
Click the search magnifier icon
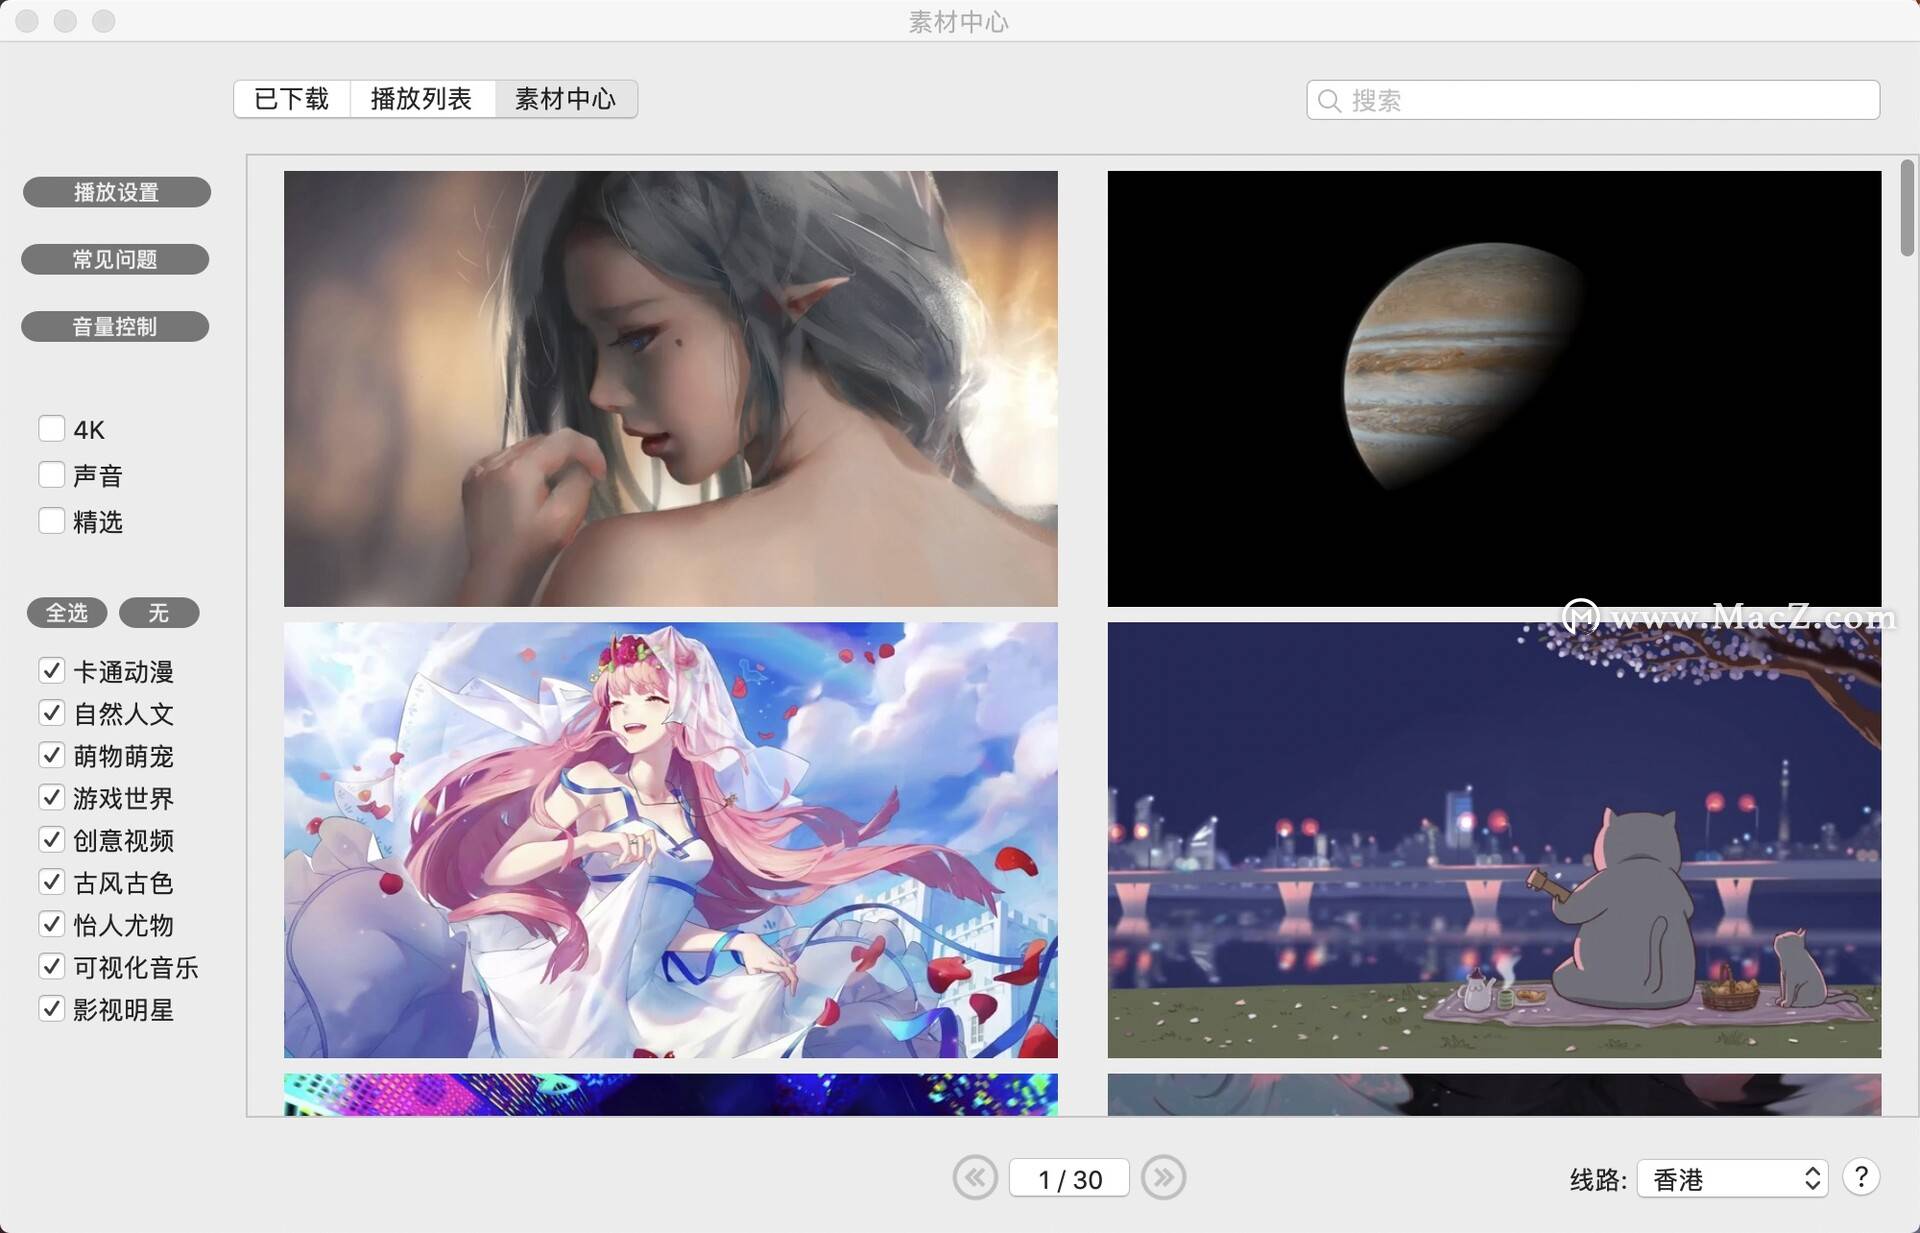click(x=1329, y=100)
